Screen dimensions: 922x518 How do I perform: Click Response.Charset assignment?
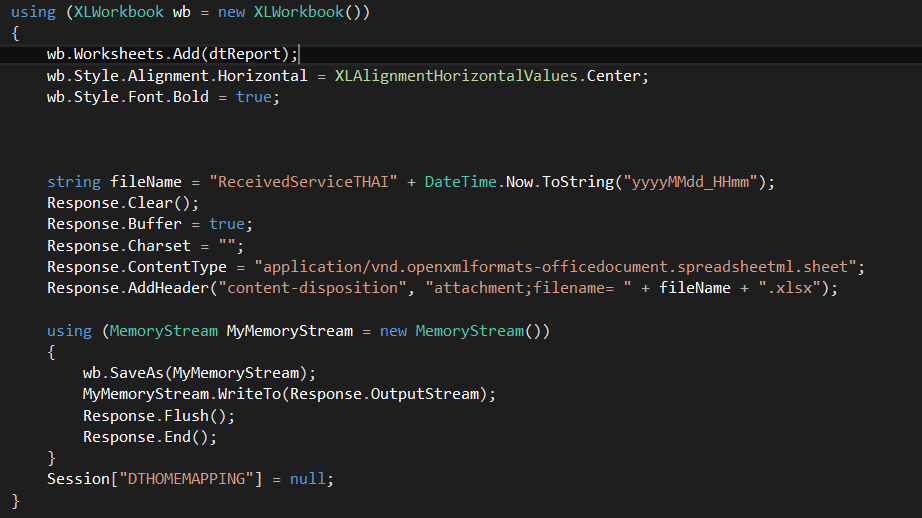tap(145, 246)
